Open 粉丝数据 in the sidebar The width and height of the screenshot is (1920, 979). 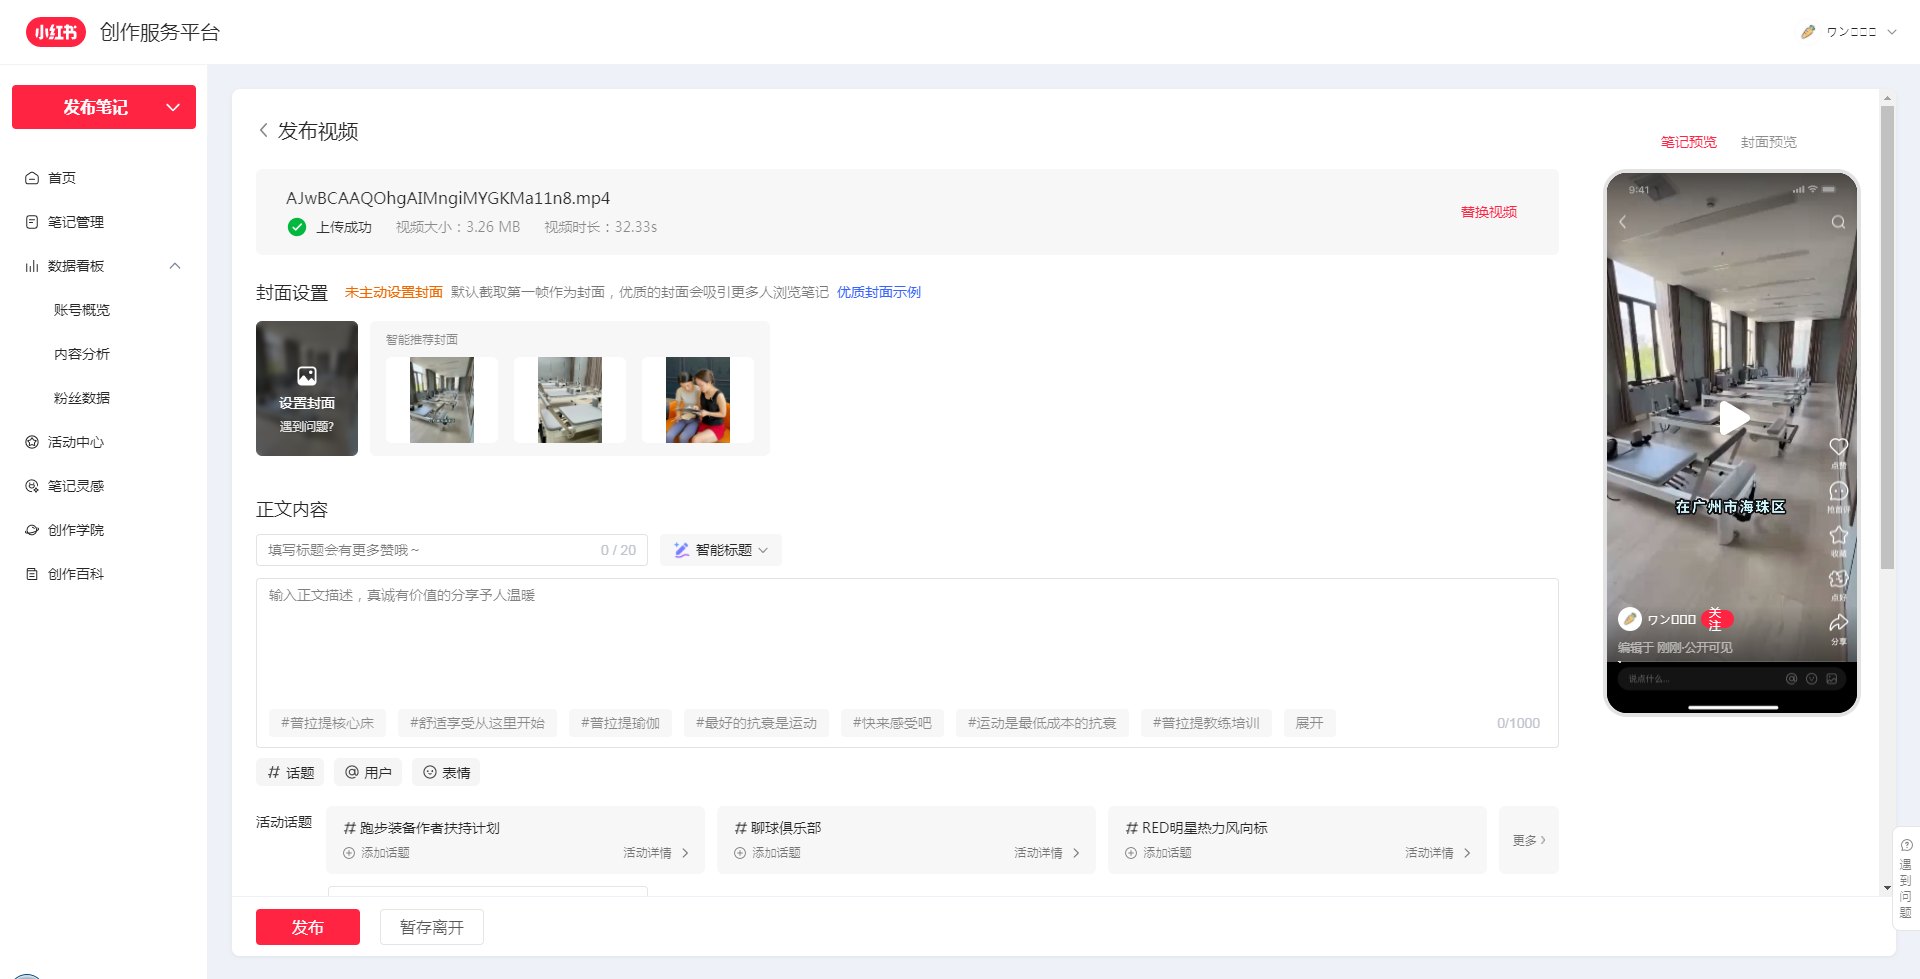[82, 398]
